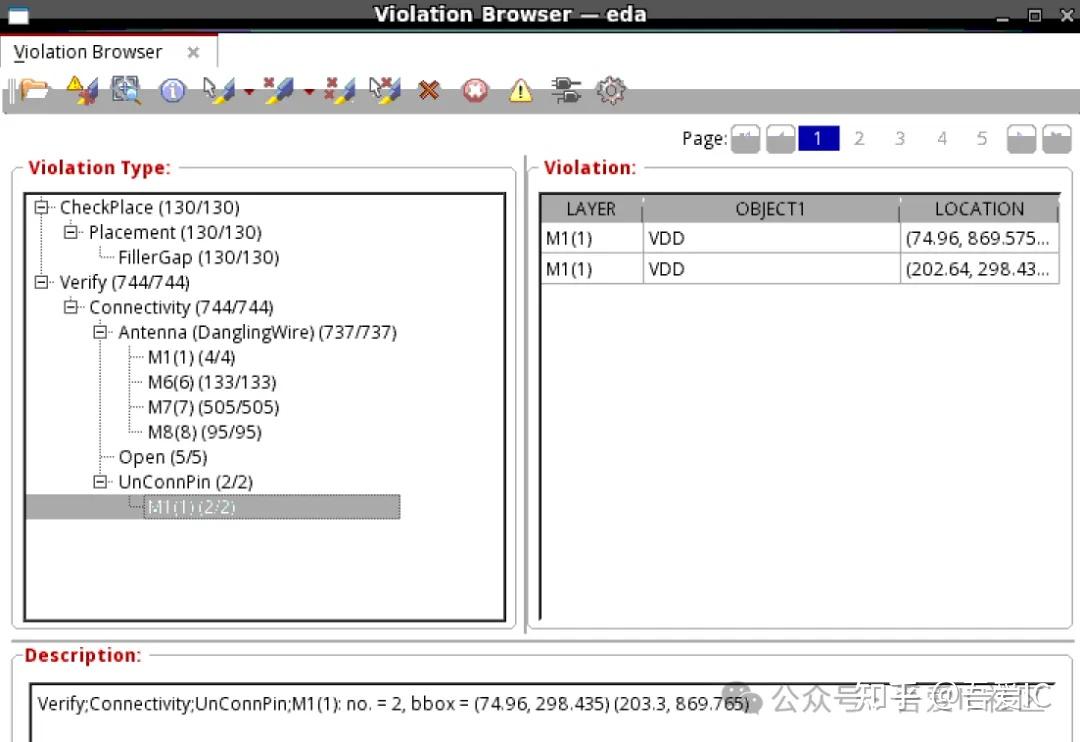The width and height of the screenshot is (1080, 742).
Task: Click the violation warning toolbar icon
Action: (83, 90)
